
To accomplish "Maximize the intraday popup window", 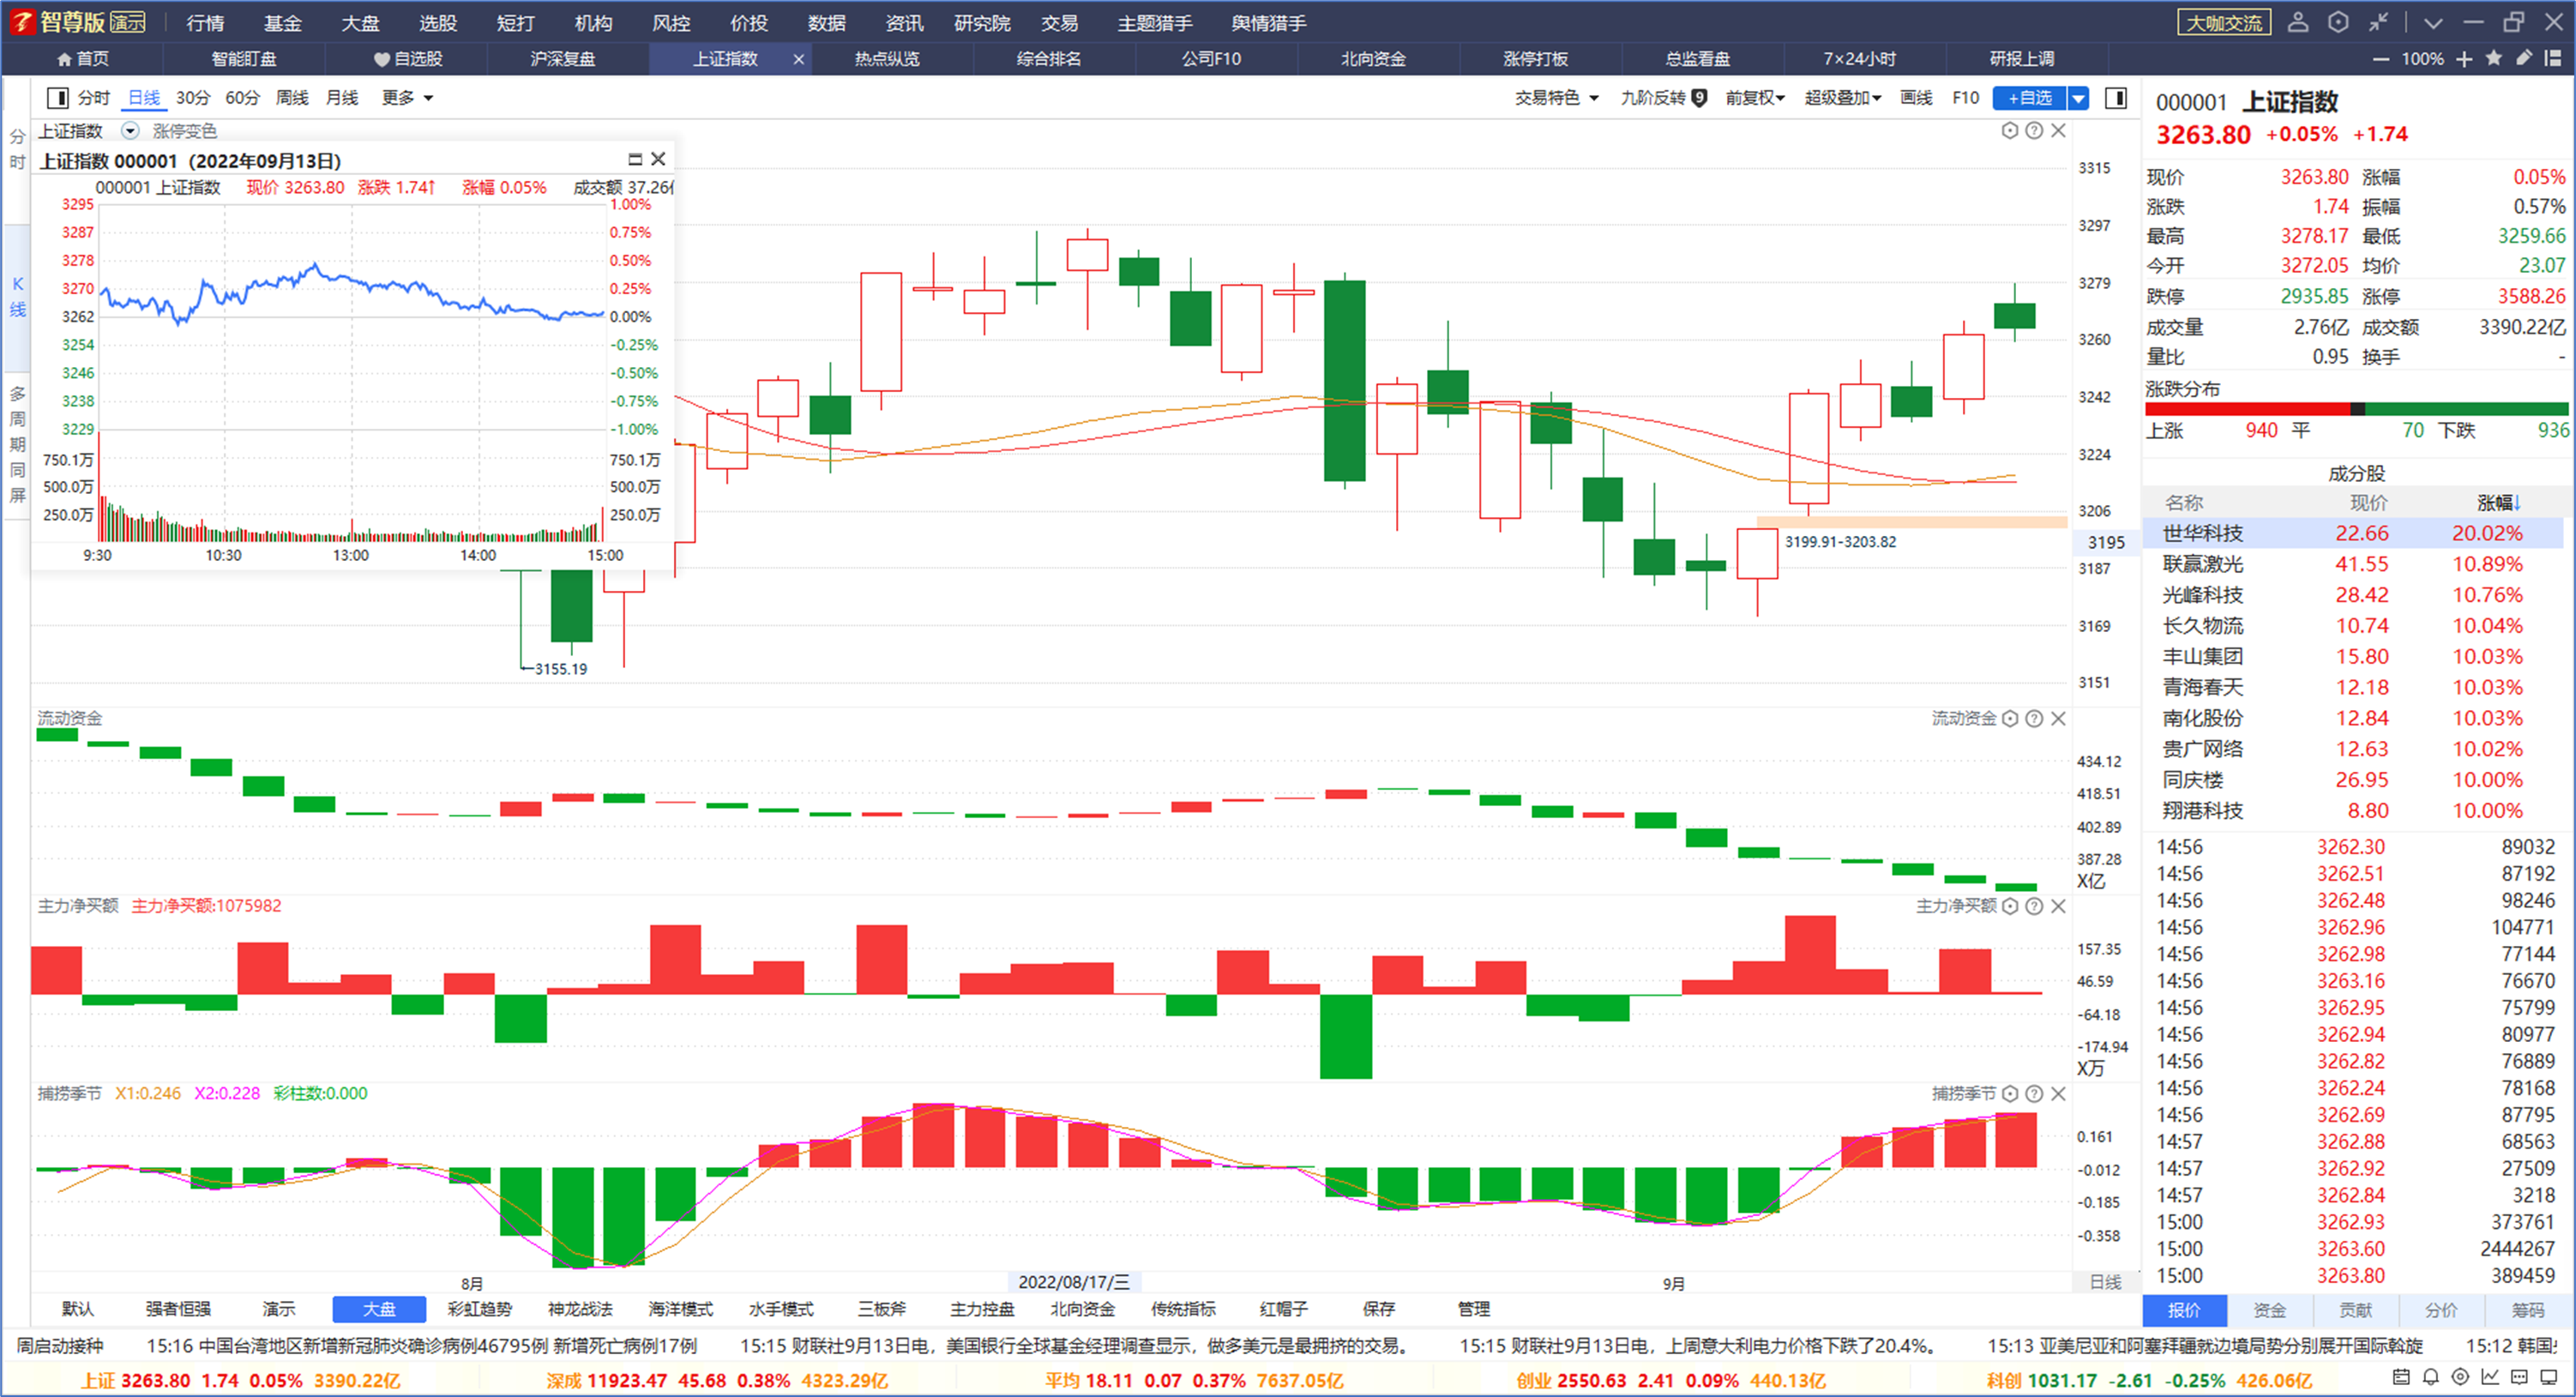I will tap(634, 159).
